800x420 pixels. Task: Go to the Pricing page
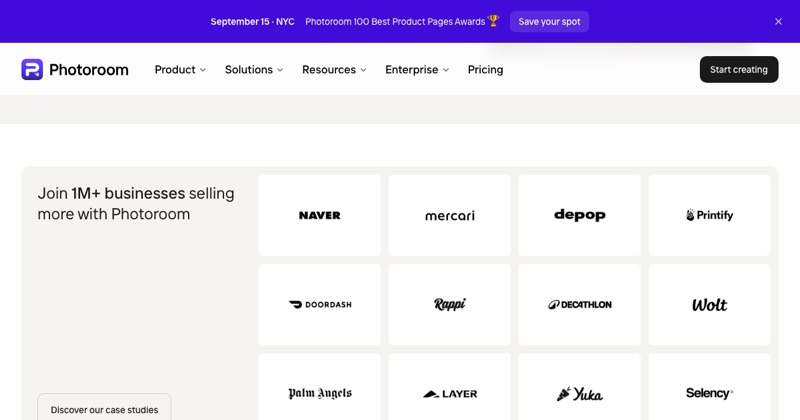pyautogui.click(x=485, y=69)
